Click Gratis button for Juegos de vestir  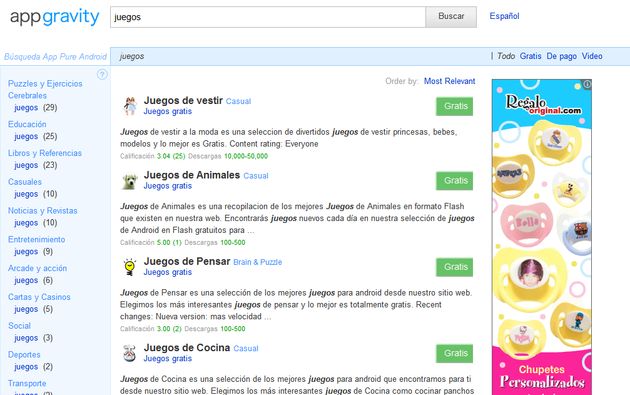[x=454, y=106]
